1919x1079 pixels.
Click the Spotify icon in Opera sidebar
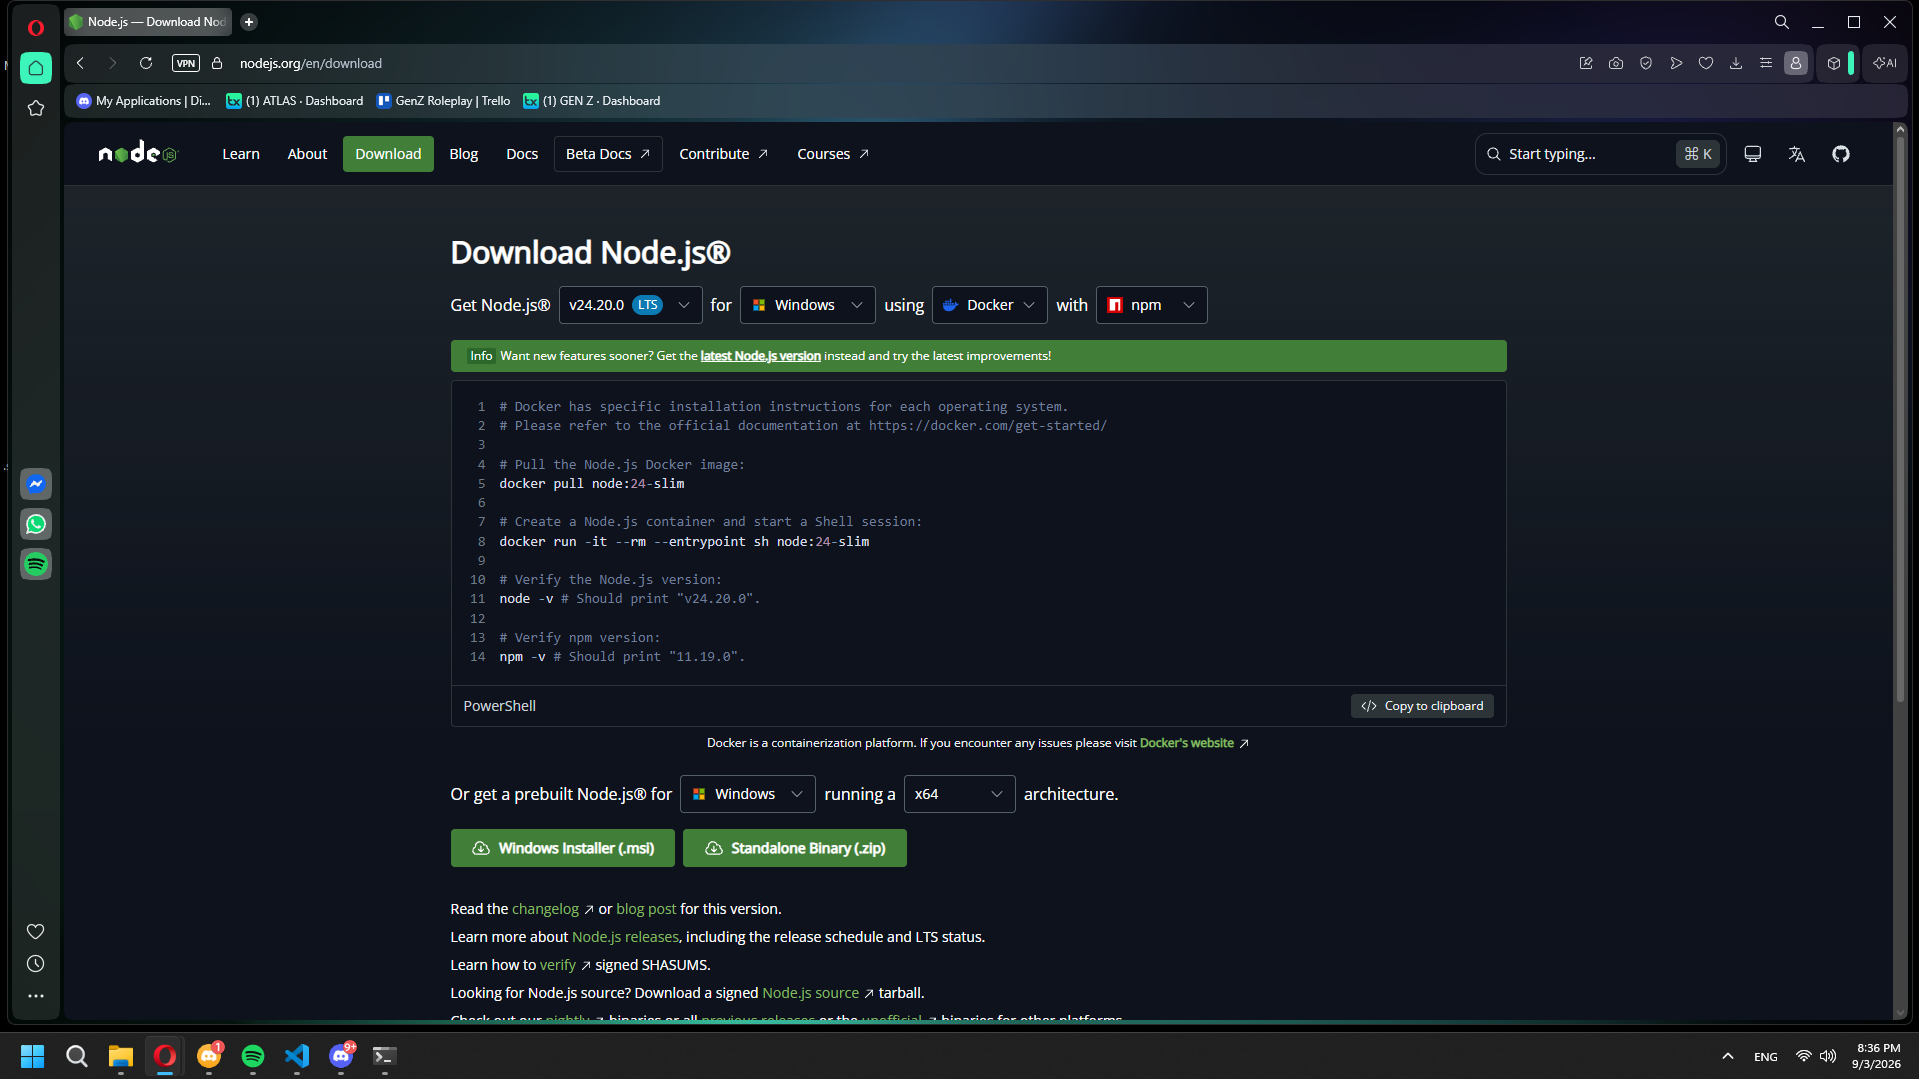36,564
